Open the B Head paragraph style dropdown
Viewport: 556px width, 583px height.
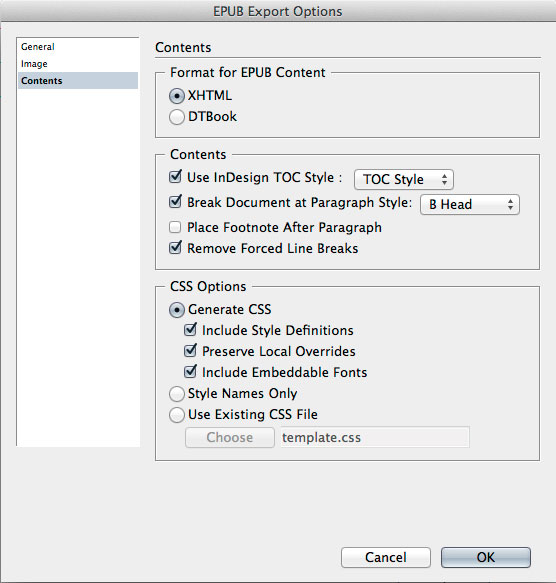click(470, 204)
